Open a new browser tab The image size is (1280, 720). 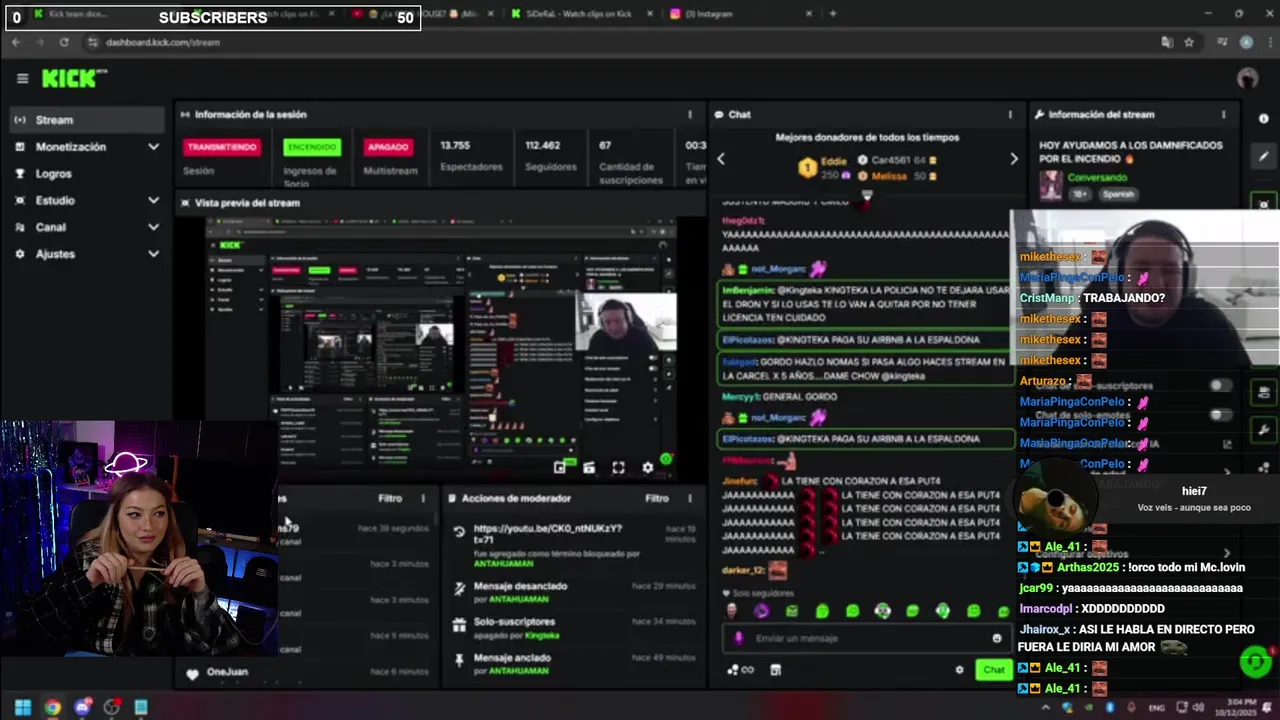click(833, 14)
